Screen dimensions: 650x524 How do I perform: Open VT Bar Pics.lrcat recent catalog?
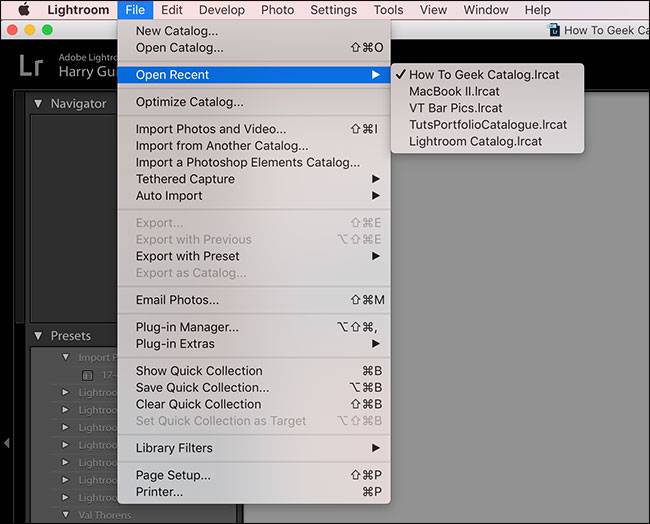click(x=488, y=108)
